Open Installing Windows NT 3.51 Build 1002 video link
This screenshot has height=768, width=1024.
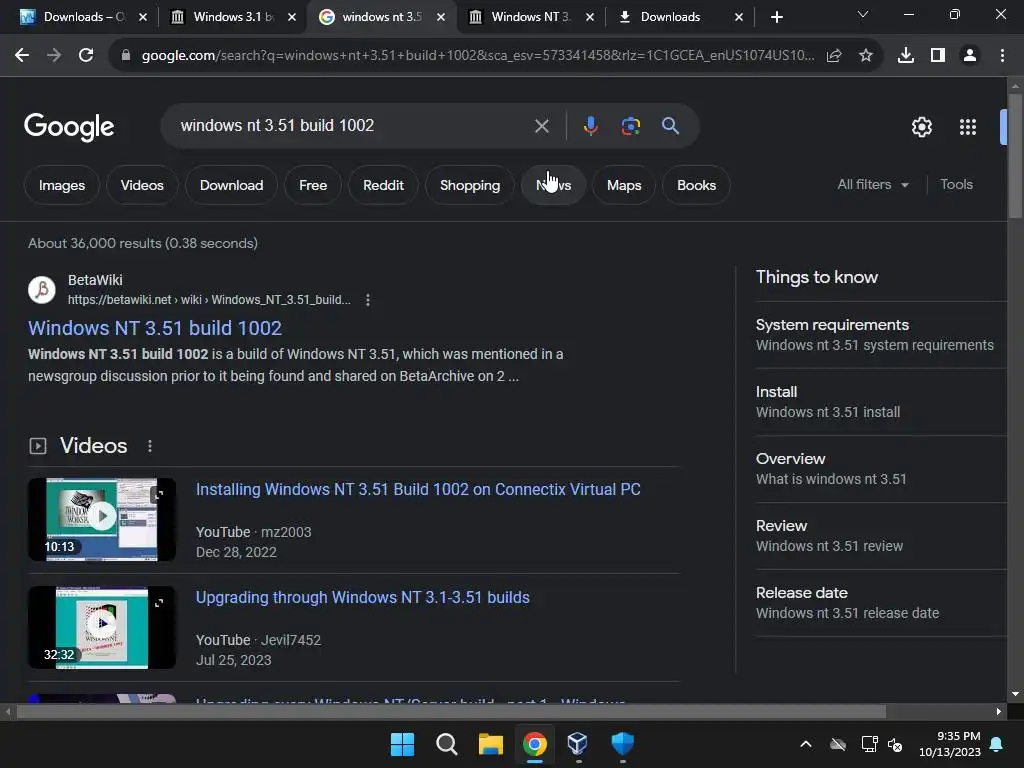418,489
